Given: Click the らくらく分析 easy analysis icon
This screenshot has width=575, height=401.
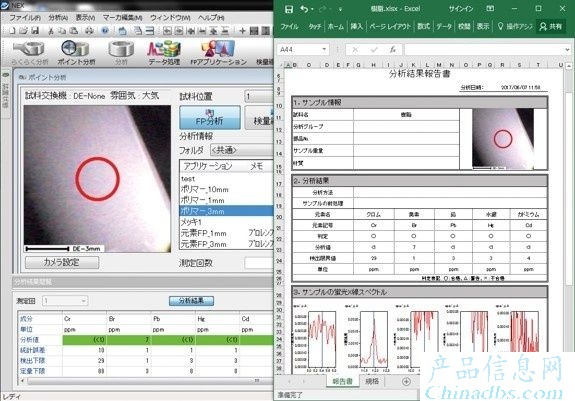Looking at the screenshot, I should tap(29, 52).
